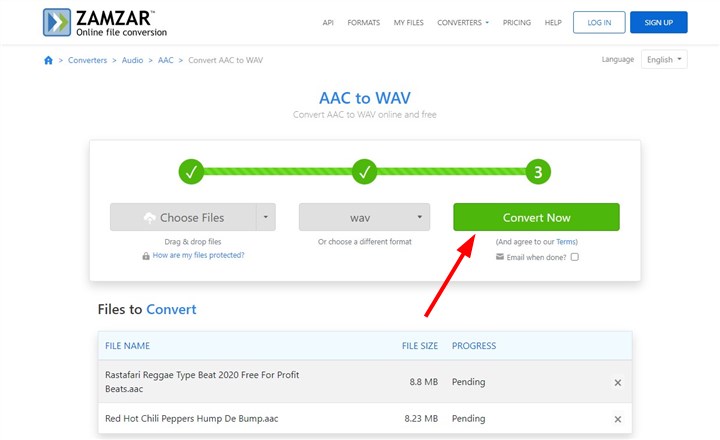The height and width of the screenshot is (440, 720).
Task: Click the step two checkmark circle
Action: click(x=365, y=172)
